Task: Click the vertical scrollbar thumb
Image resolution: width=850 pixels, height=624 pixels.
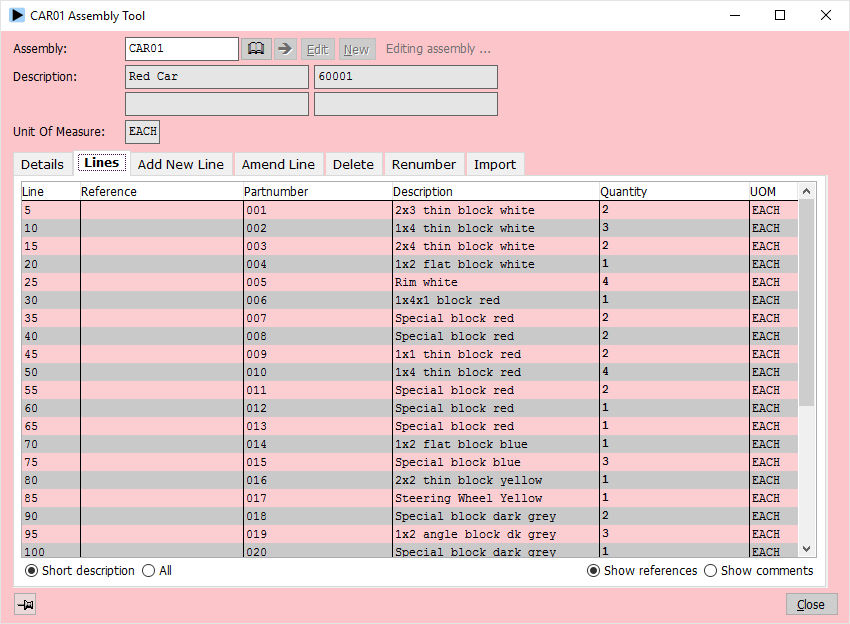Action: pyautogui.click(x=806, y=303)
